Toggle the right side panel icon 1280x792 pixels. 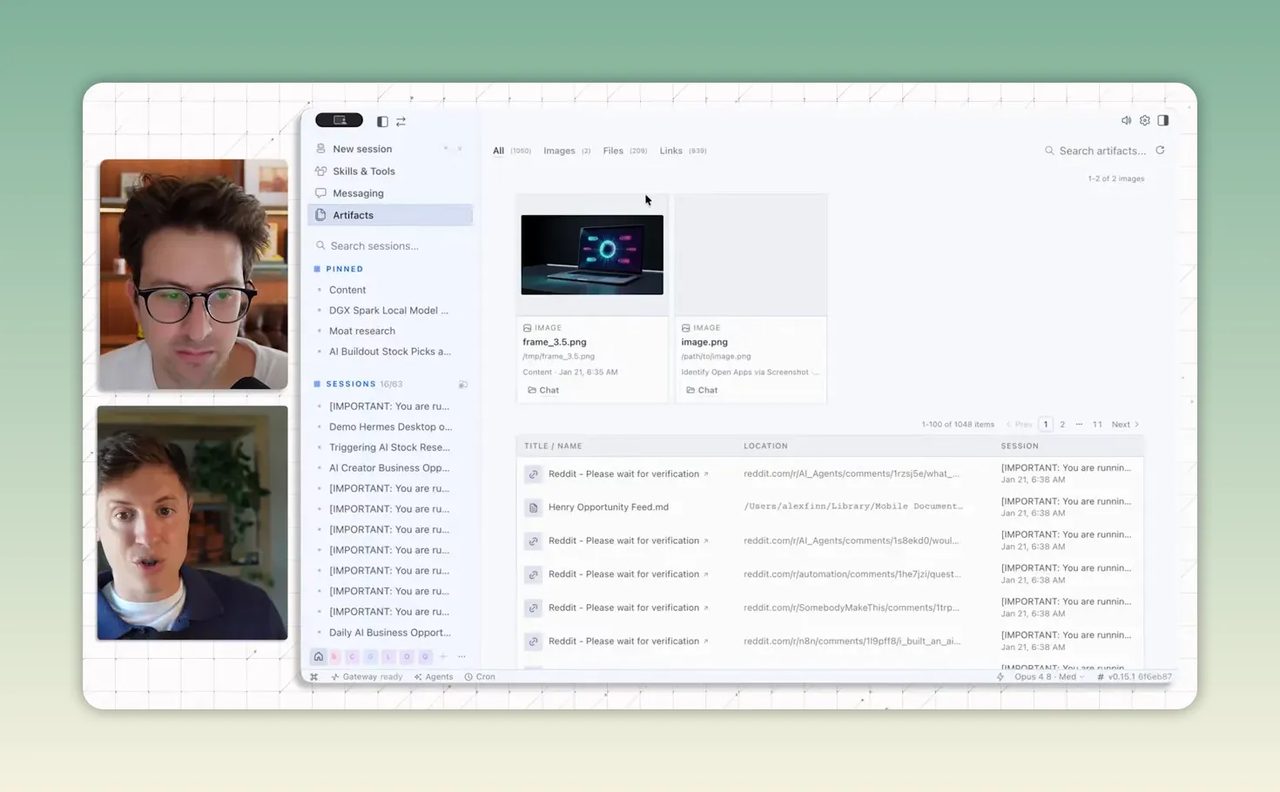pyautogui.click(x=1163, y=120)
